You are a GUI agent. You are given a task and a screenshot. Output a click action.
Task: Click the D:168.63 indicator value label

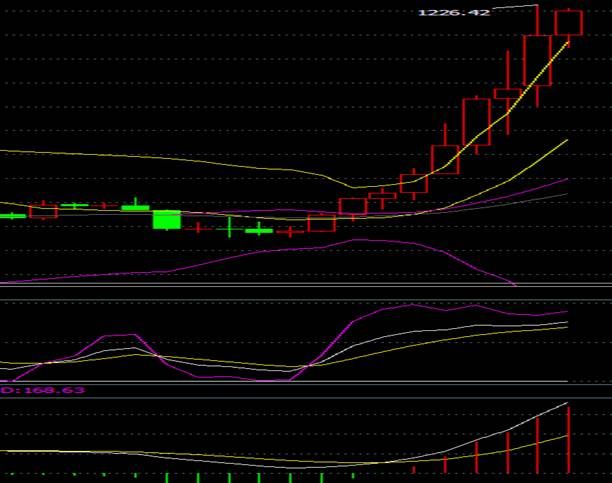pos(42,390)
